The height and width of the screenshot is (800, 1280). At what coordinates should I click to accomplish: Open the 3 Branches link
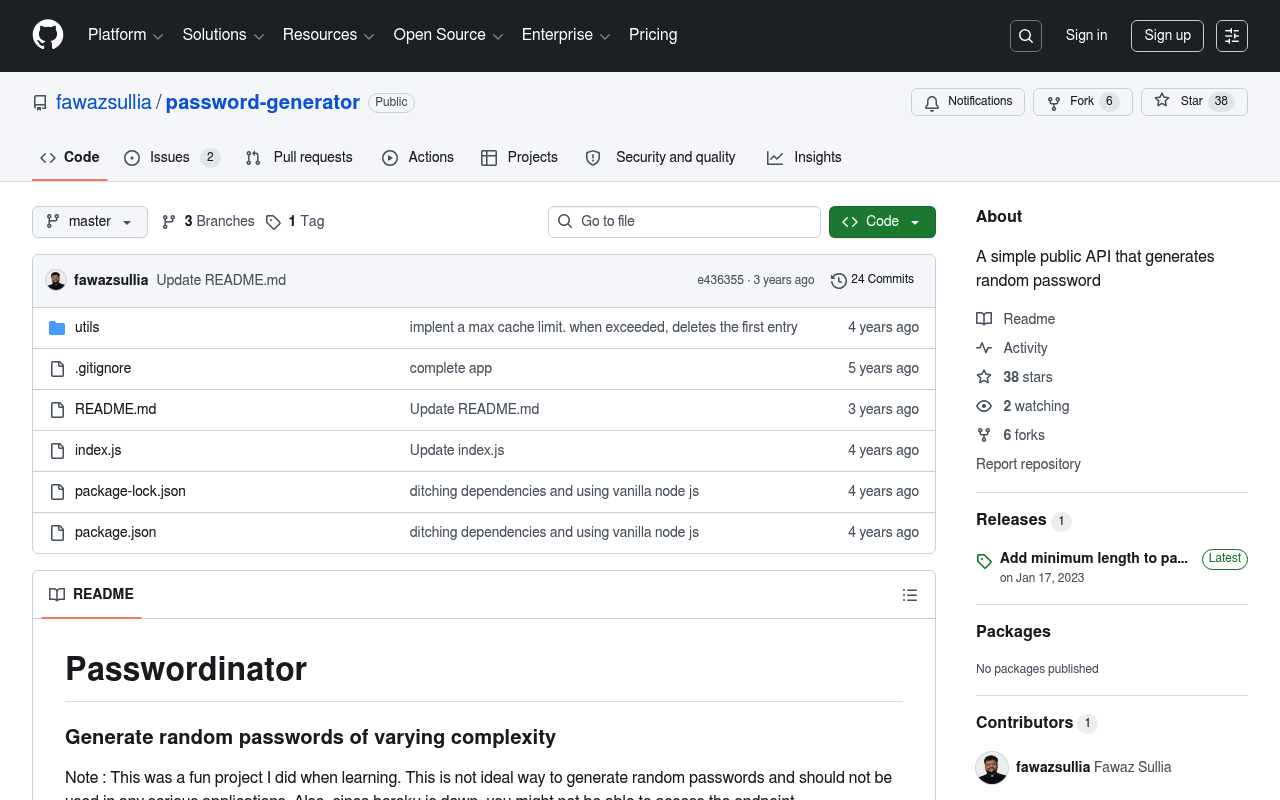tap(208, 222)
